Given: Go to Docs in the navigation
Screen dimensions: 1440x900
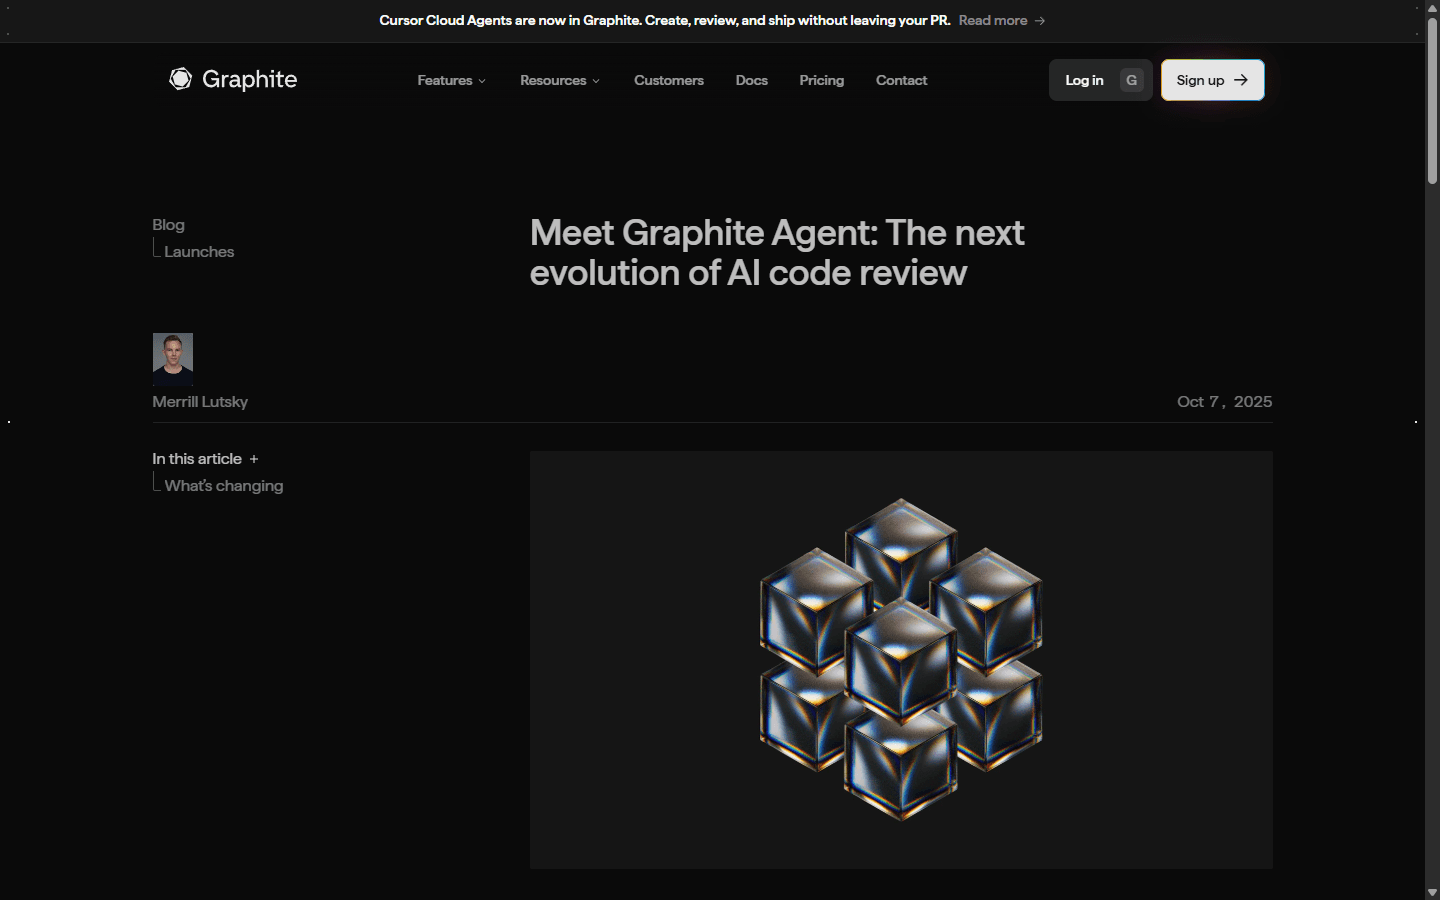Looking at the screenshot, I should pos(752,80).
